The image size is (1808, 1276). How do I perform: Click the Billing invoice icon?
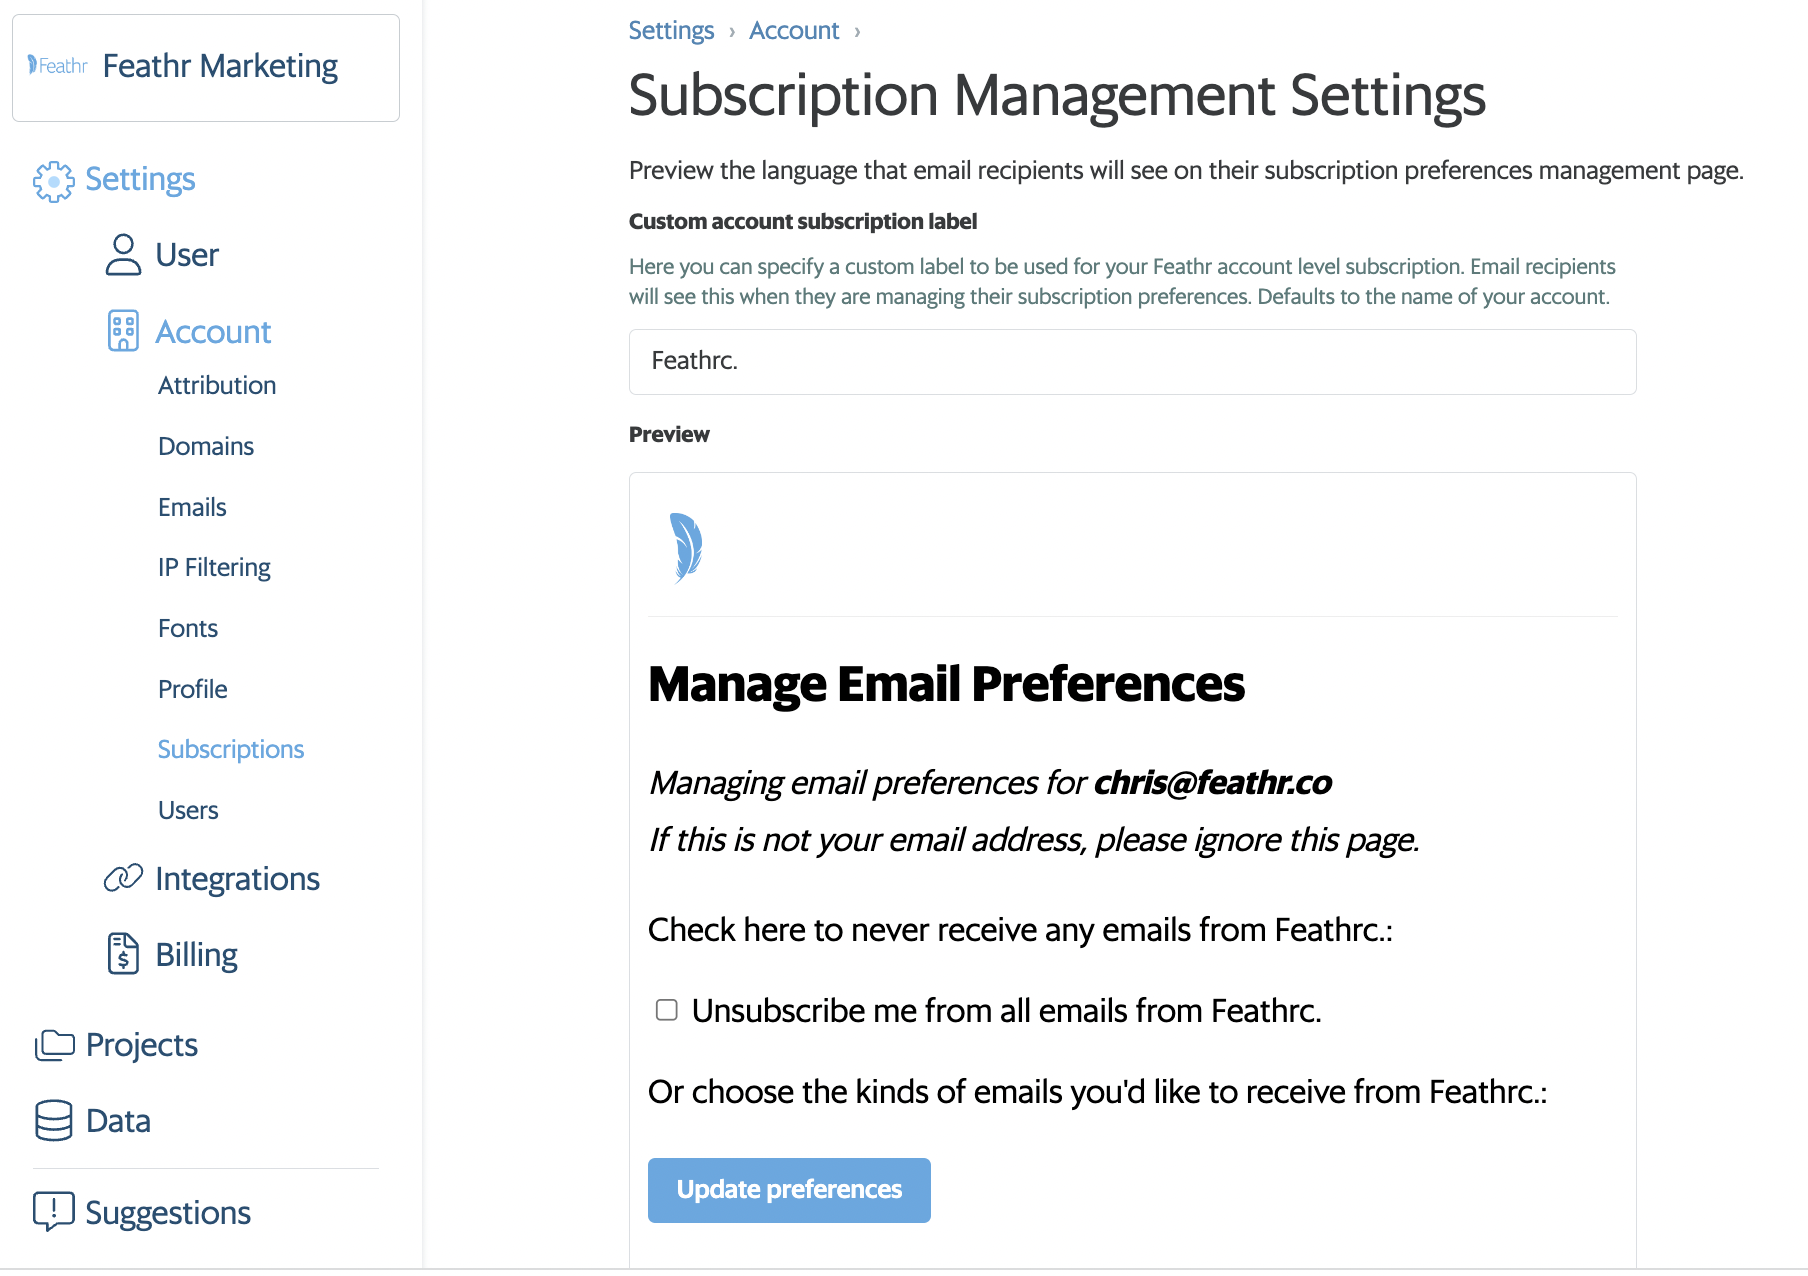click(123, 954)
